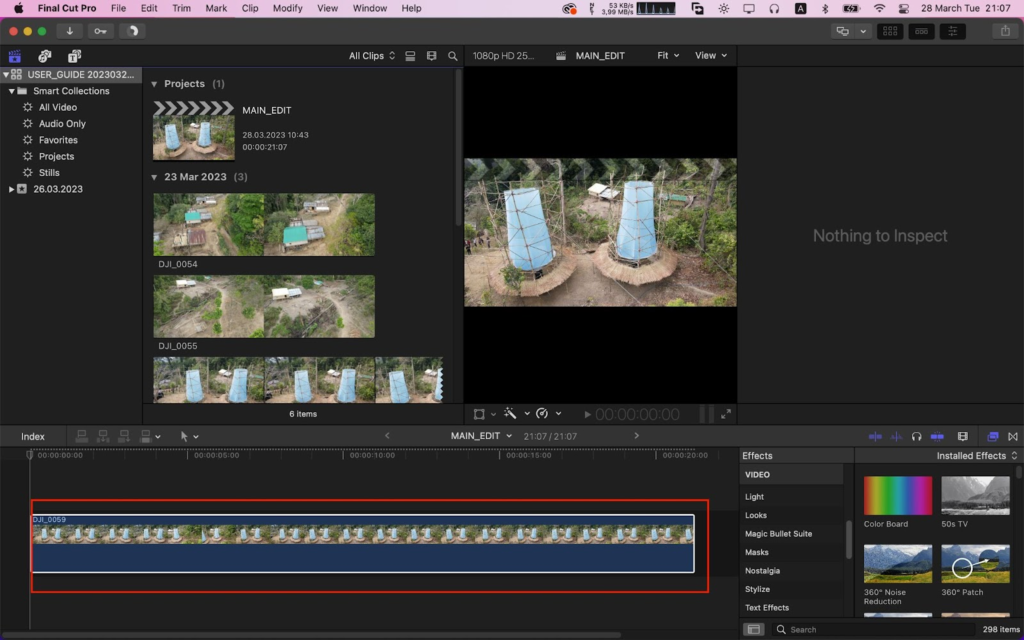Open the All Clips filter dropdown

(372, 56)
